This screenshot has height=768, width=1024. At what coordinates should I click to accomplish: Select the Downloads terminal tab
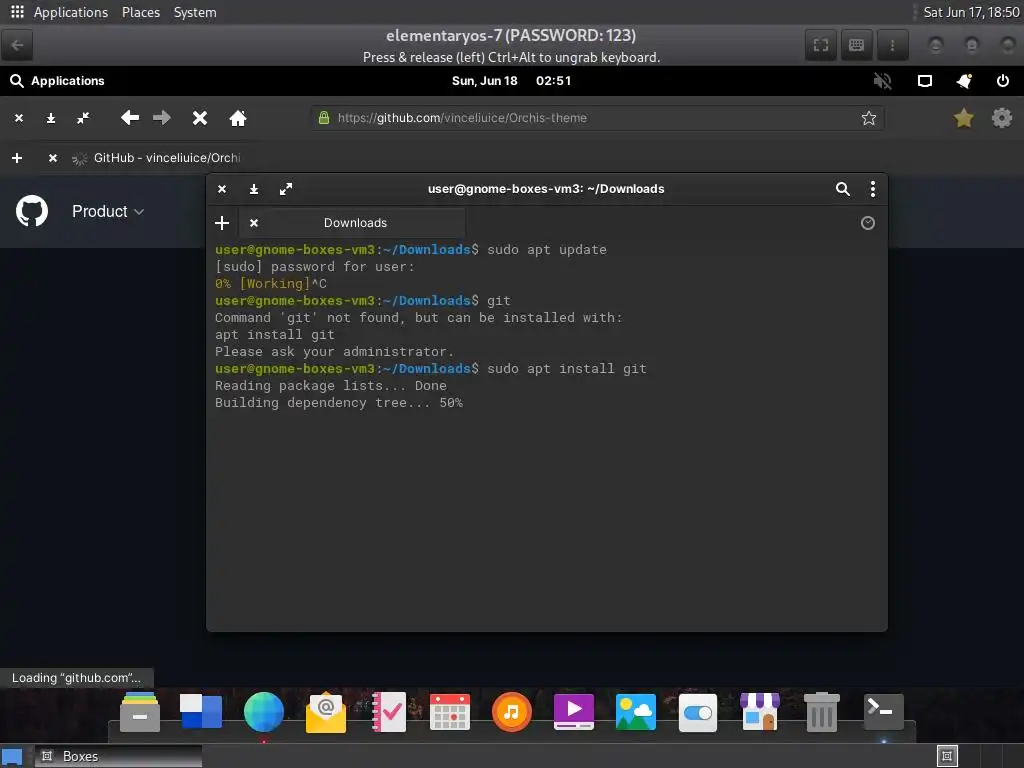click(353, 223)
